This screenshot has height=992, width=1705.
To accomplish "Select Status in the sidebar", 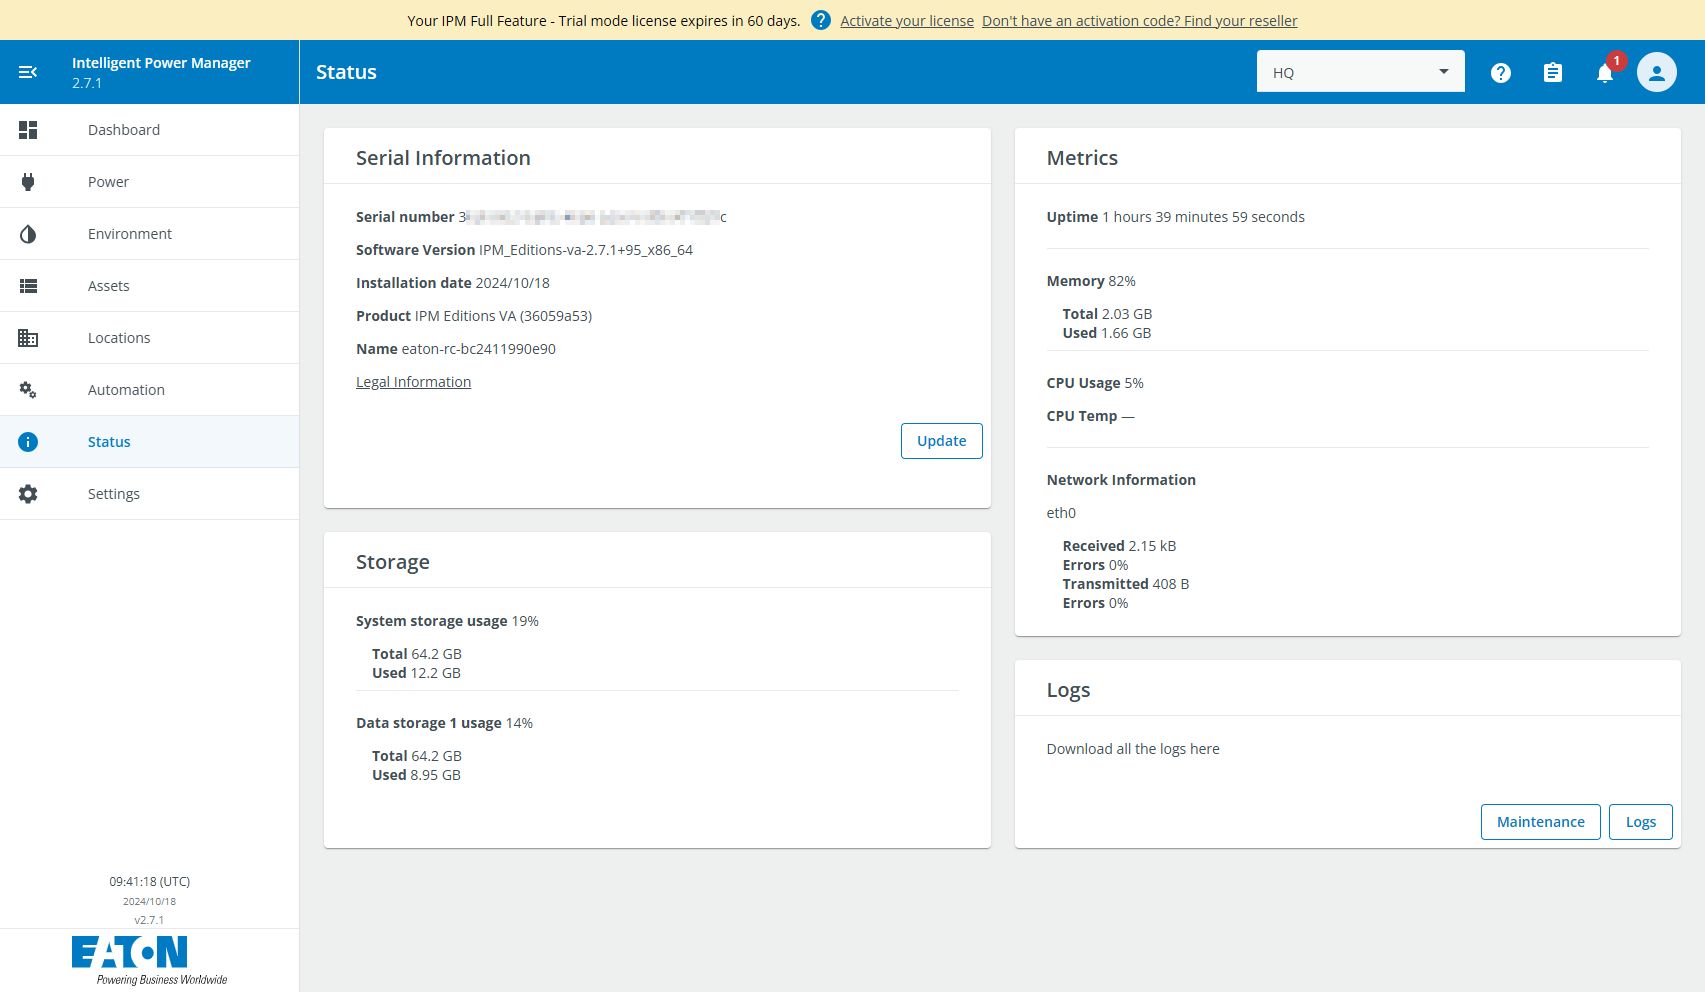I will (109, 442).
